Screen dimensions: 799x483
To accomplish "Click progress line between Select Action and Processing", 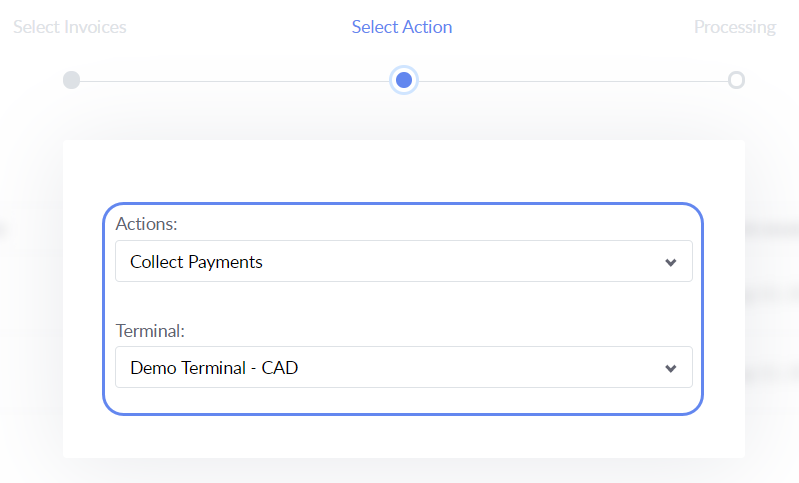I will (x=570, y=80).
